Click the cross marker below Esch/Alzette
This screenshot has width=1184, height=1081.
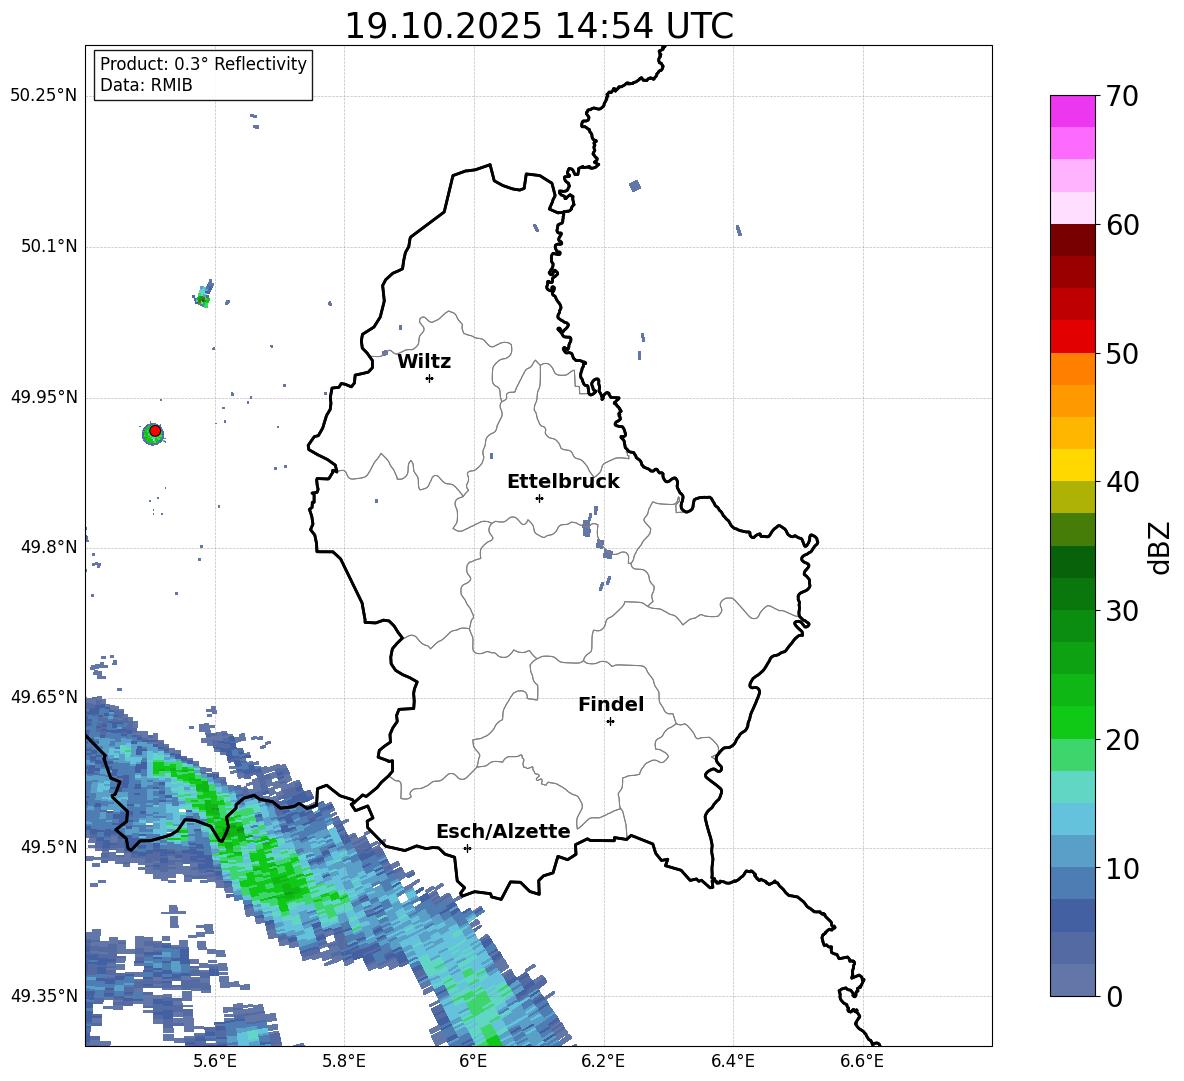click(467, 848)
